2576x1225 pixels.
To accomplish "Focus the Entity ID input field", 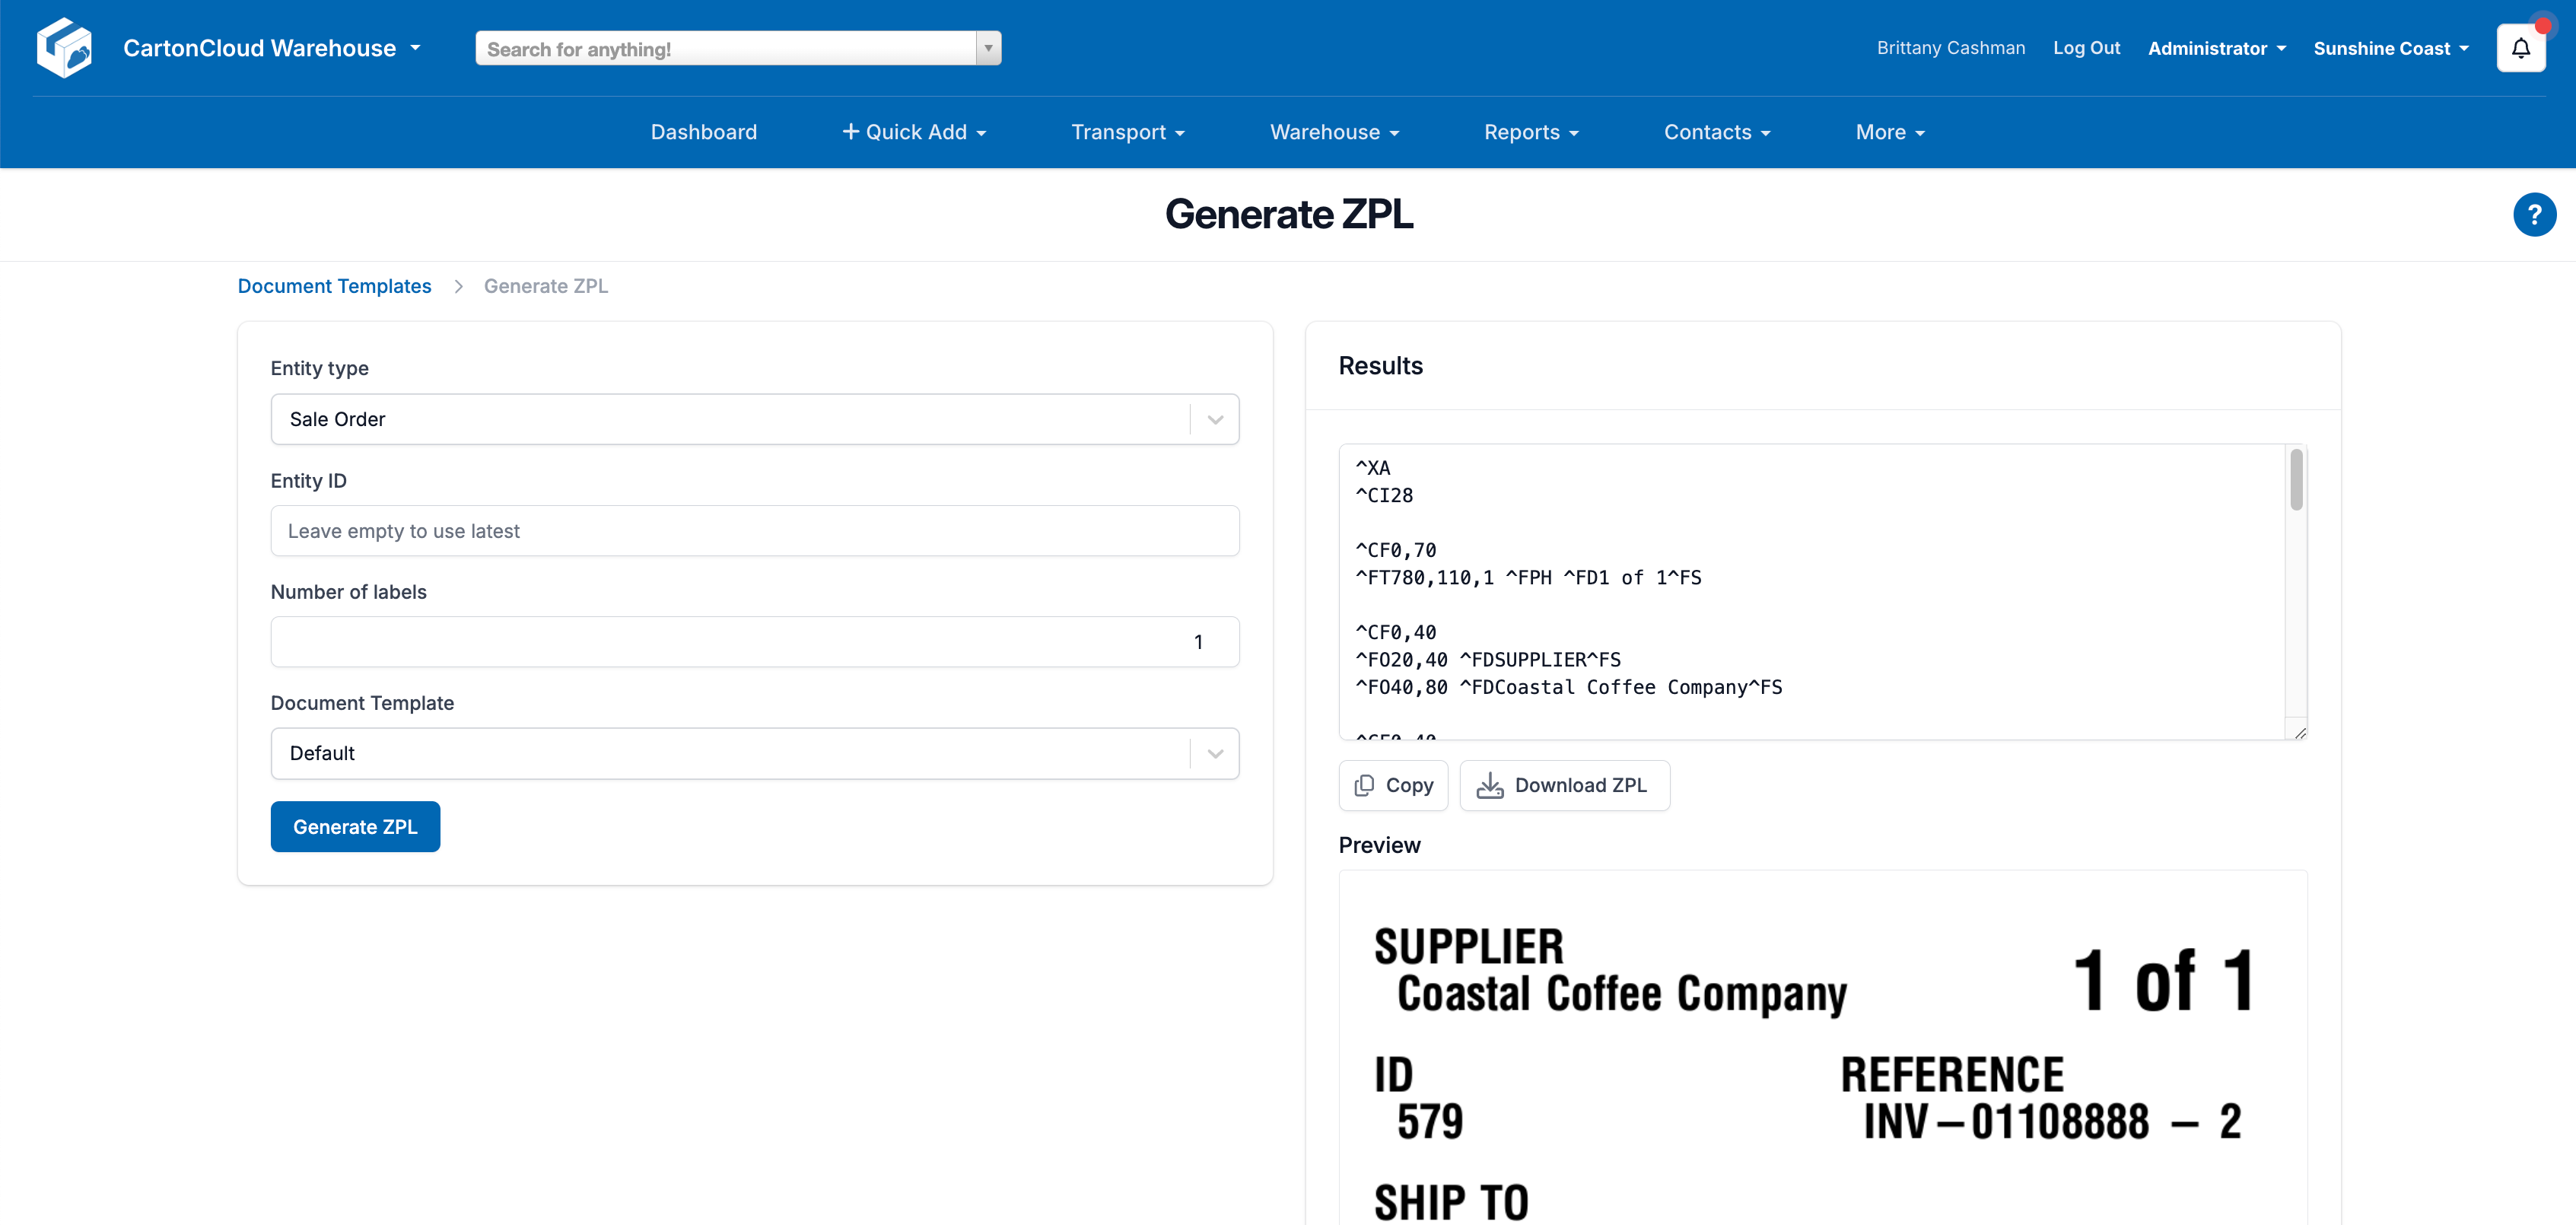I will point(754,531).
